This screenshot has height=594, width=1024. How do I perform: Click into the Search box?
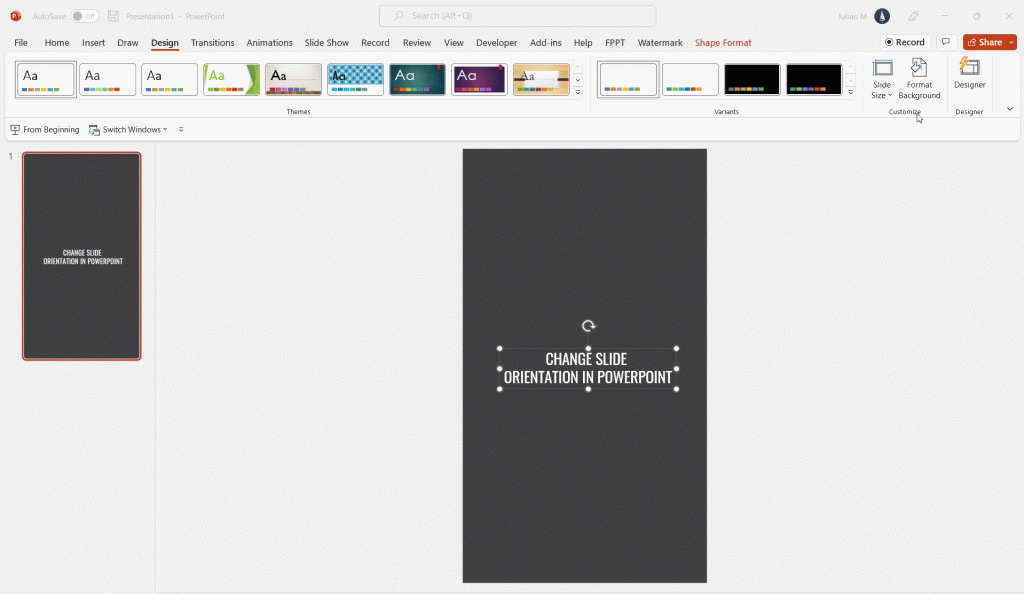(518, 16)
